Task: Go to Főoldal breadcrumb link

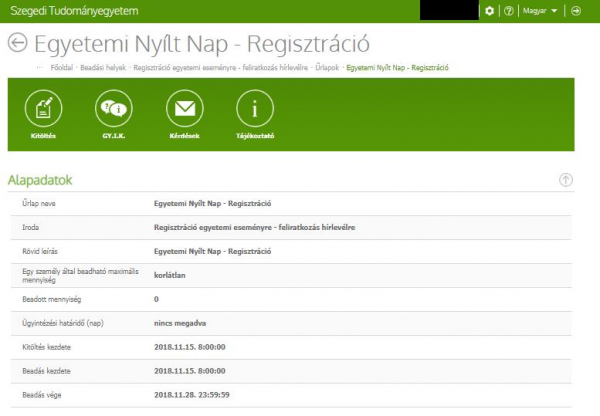Action: click(x=66, y=67)
